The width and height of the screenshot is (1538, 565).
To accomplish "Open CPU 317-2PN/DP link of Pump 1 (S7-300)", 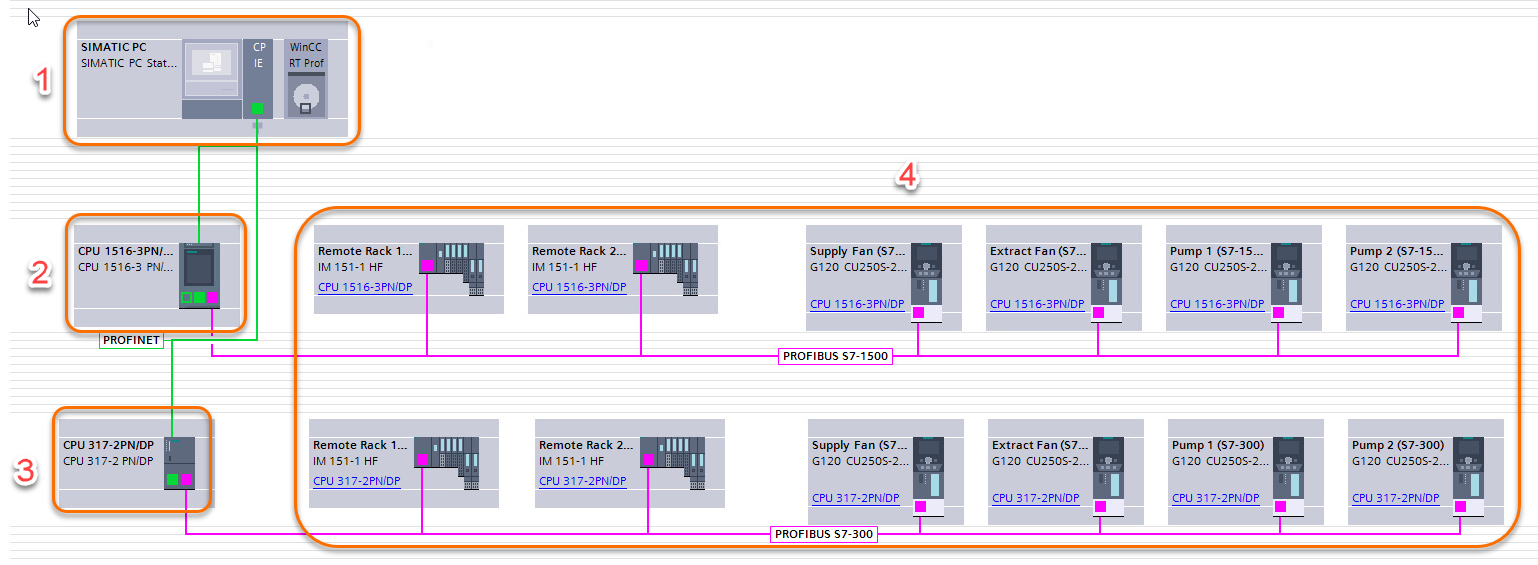I will pos(1216,498).
